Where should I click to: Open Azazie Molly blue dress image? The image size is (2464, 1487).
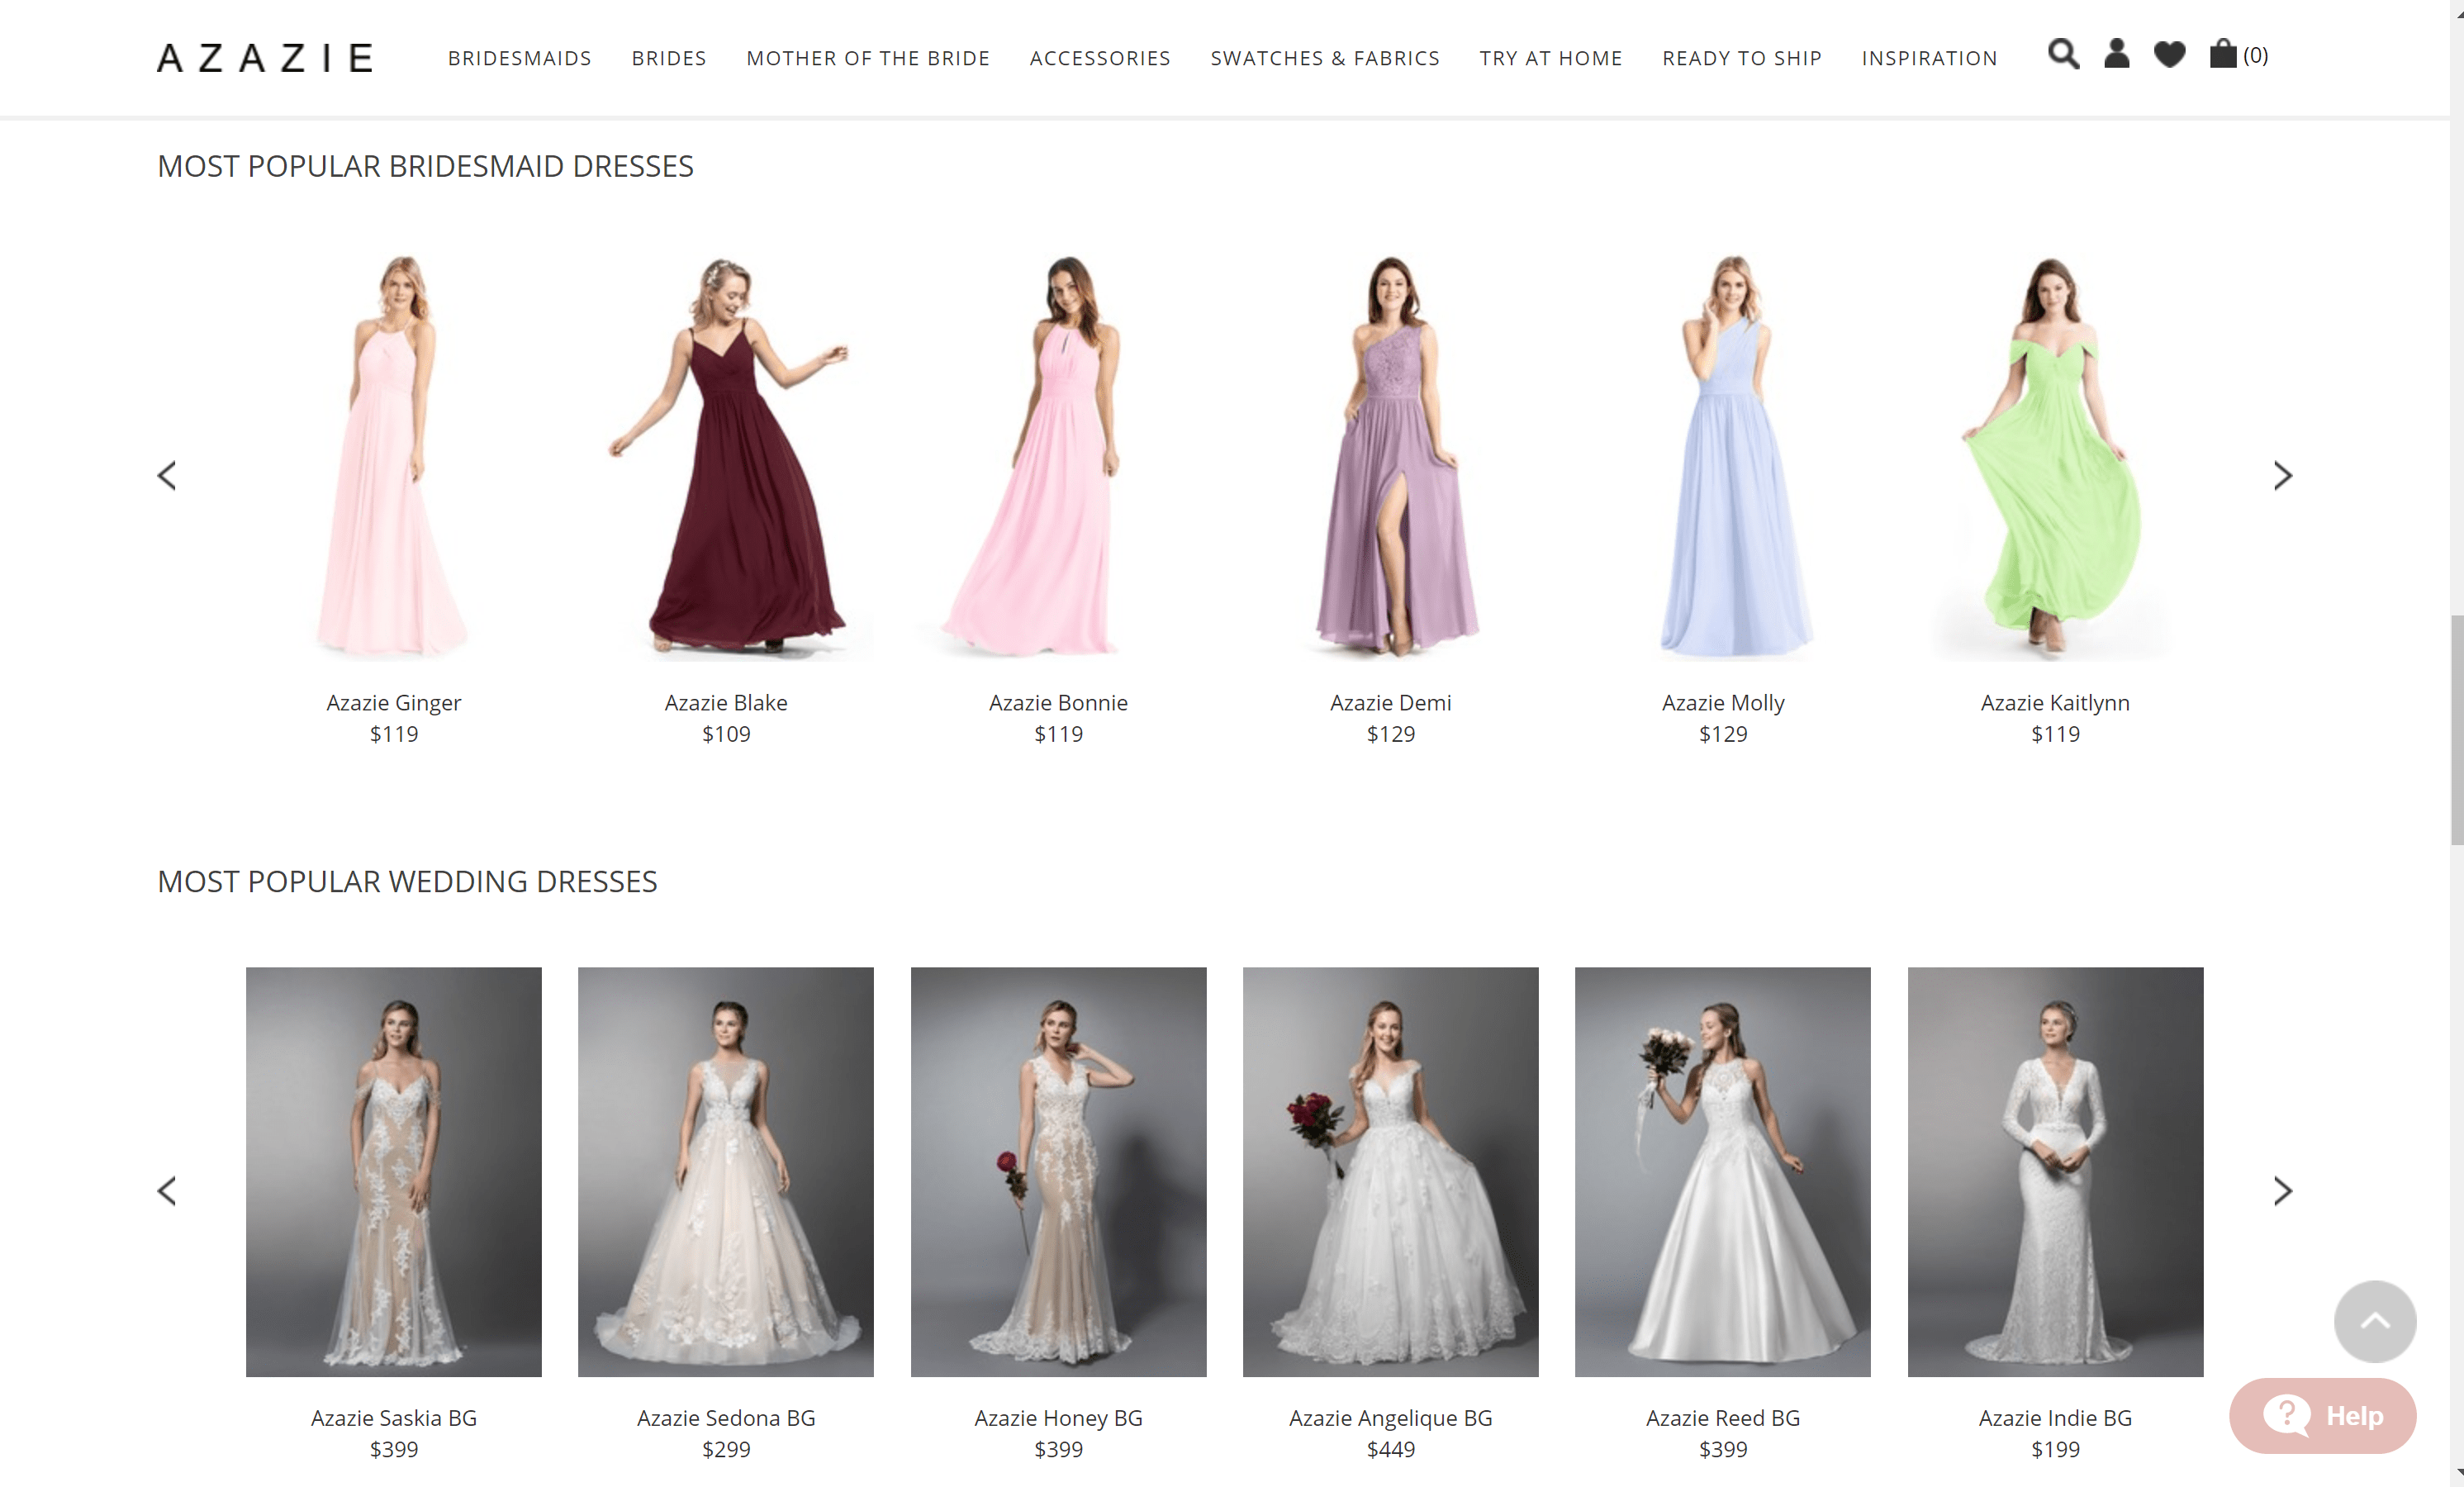point(1723,456)
